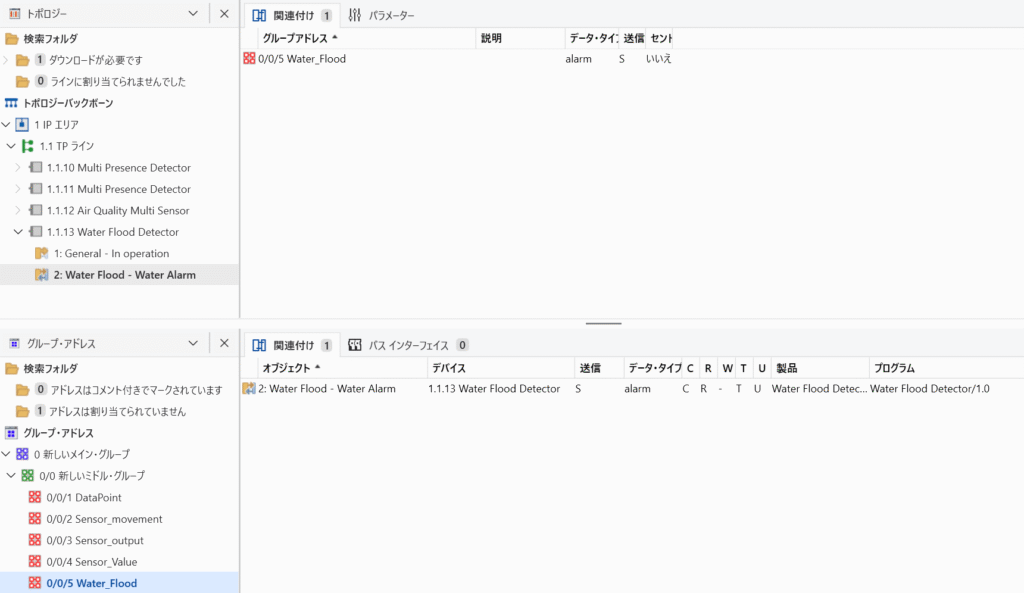Viewport: 1024px width, 593px height.
Task: Open upper 'パラメーター' tab
Action: [382, 15]
